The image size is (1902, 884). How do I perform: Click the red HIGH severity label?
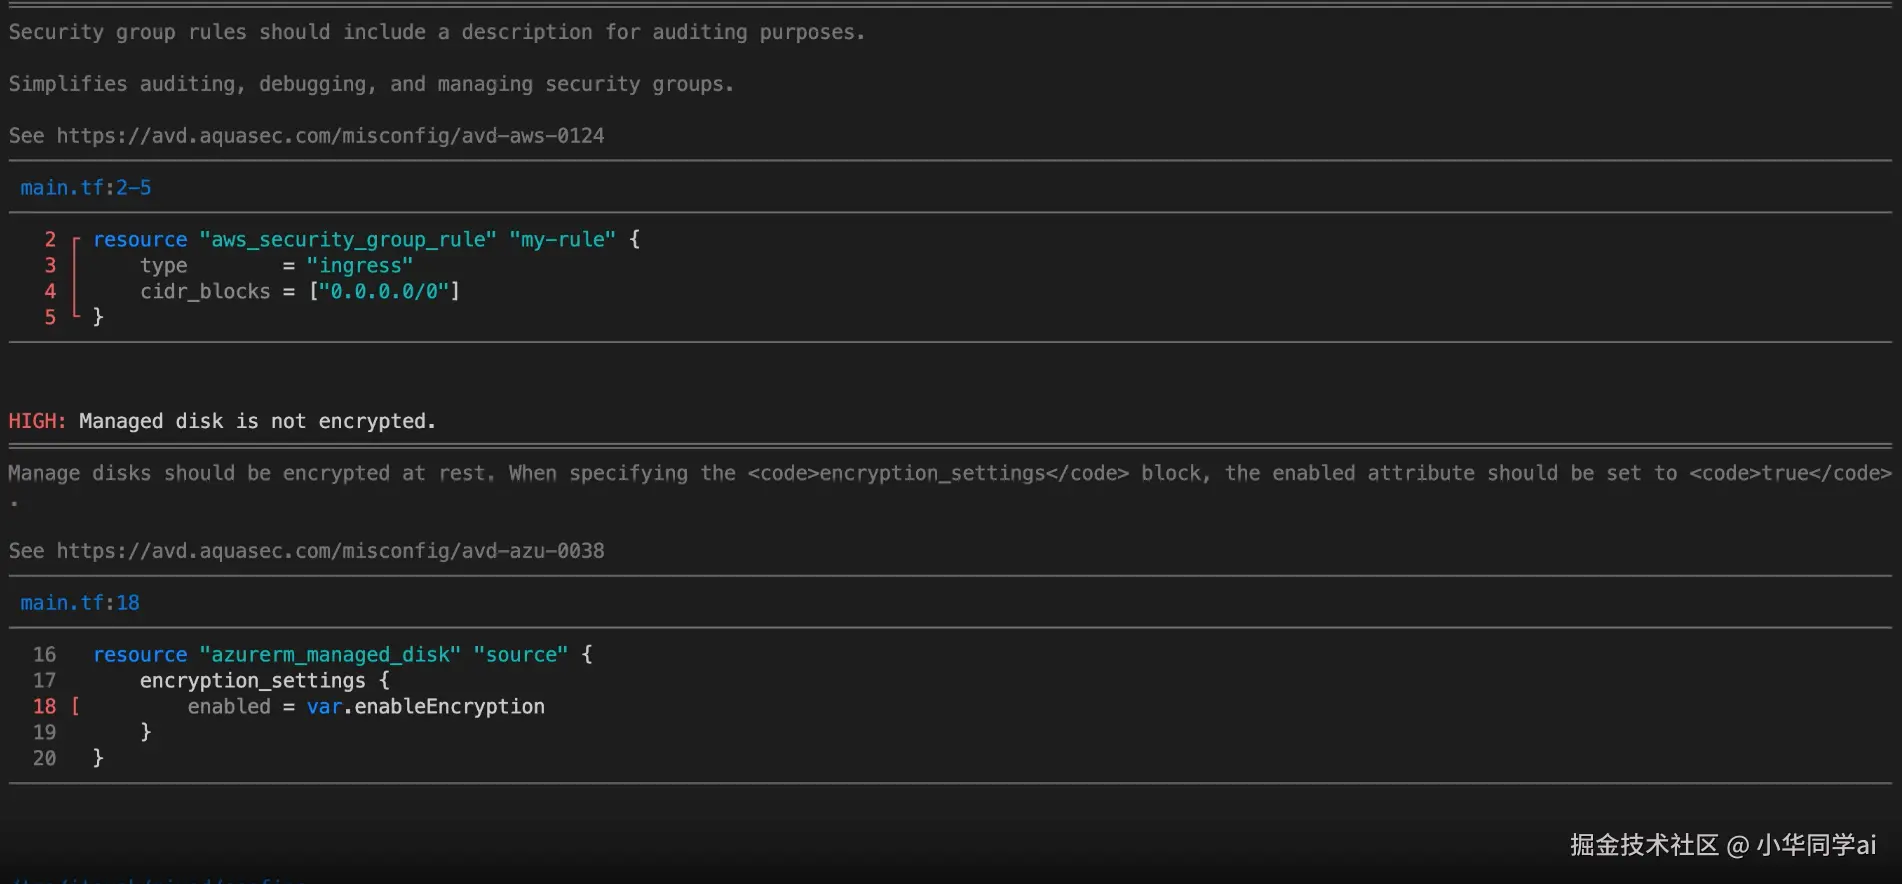[36, 421]
